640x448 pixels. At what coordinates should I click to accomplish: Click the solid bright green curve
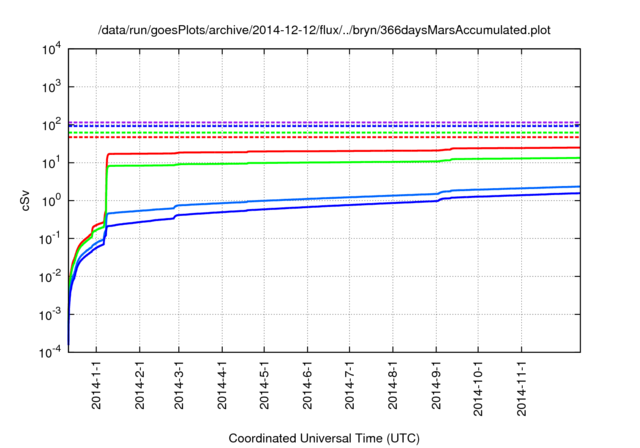pyautogui.click(x=350, y=162)
